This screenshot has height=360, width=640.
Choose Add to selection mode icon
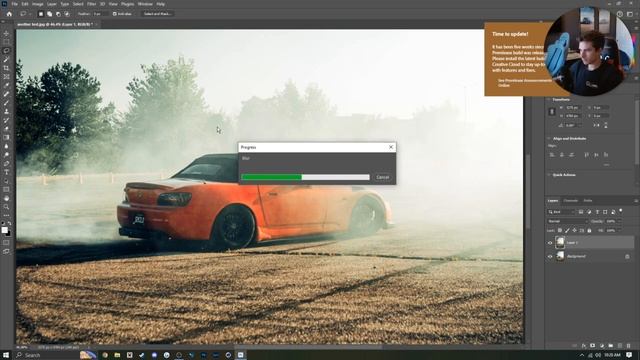coord(49,14)
